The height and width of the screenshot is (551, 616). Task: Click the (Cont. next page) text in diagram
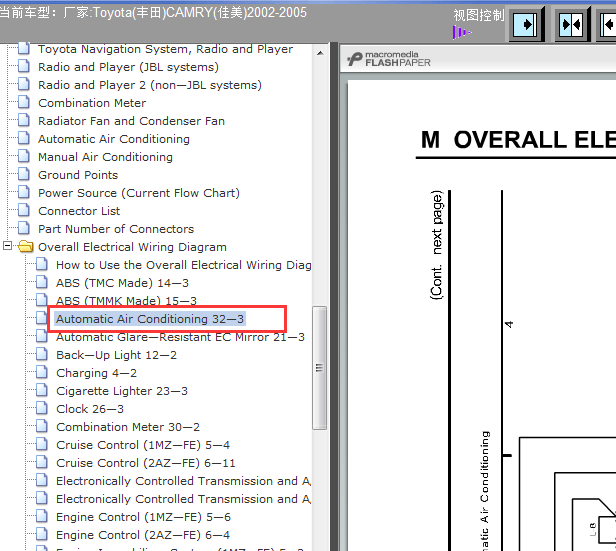tap(436, 245)
